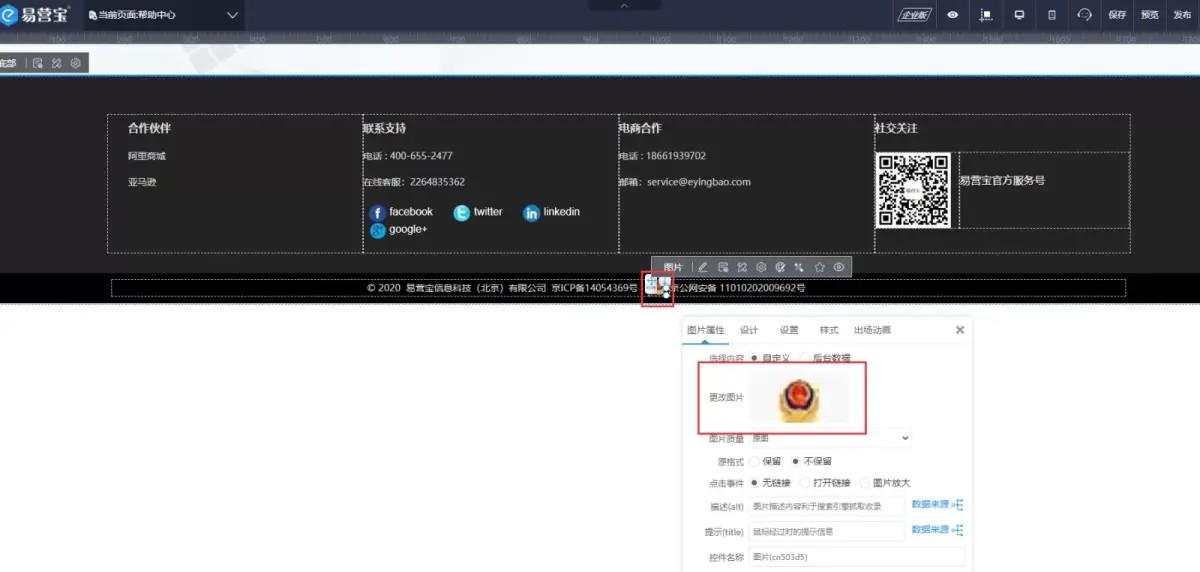Click the 企业版 edition badge
Screen dimensions: 1200x572
point(914,15)
